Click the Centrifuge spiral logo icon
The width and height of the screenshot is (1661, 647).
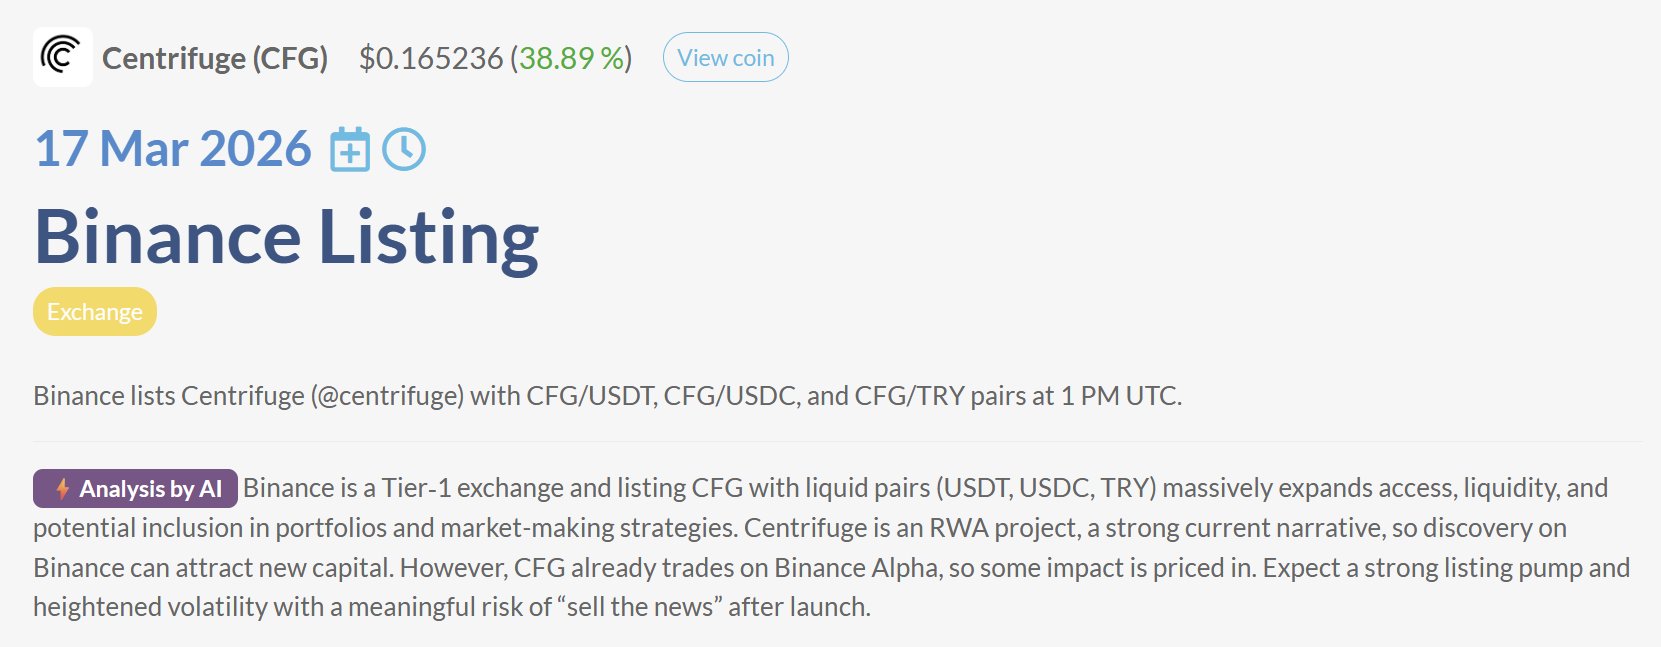[x=62, y=57]
